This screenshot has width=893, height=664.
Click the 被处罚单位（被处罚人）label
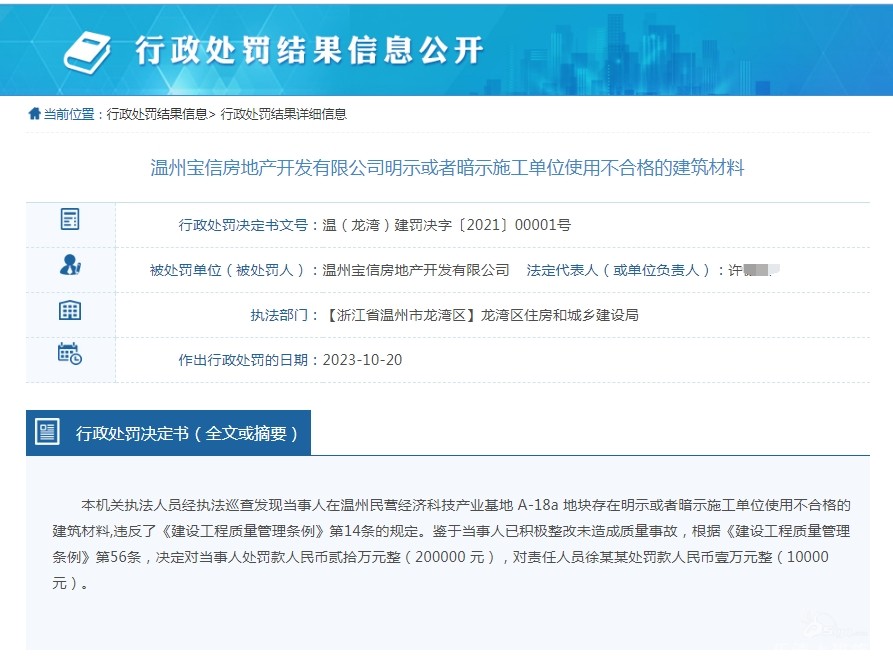227,270
